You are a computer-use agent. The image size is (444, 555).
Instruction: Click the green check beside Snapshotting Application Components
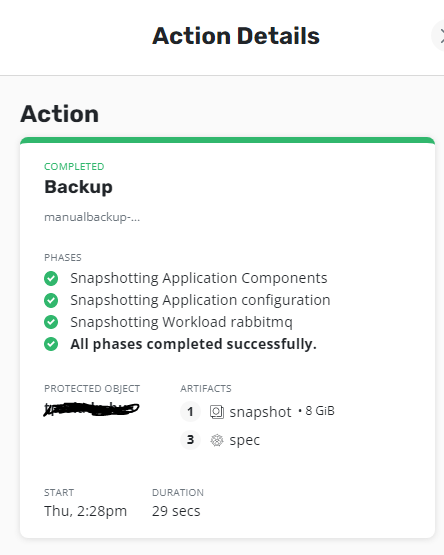click(x=51, y=278)
